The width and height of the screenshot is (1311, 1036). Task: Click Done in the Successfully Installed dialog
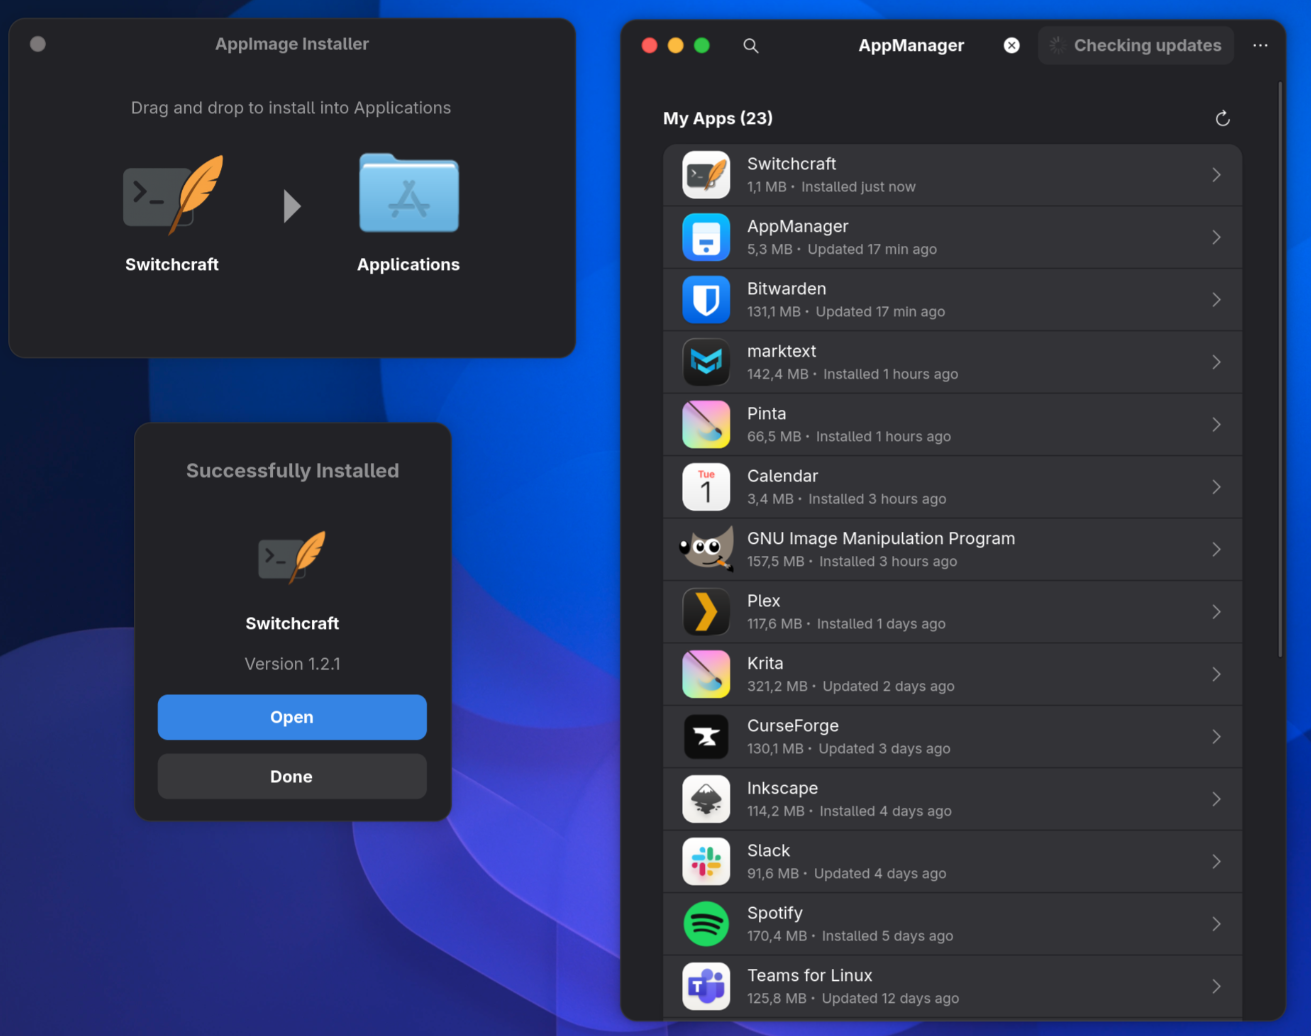coord(292,776)
